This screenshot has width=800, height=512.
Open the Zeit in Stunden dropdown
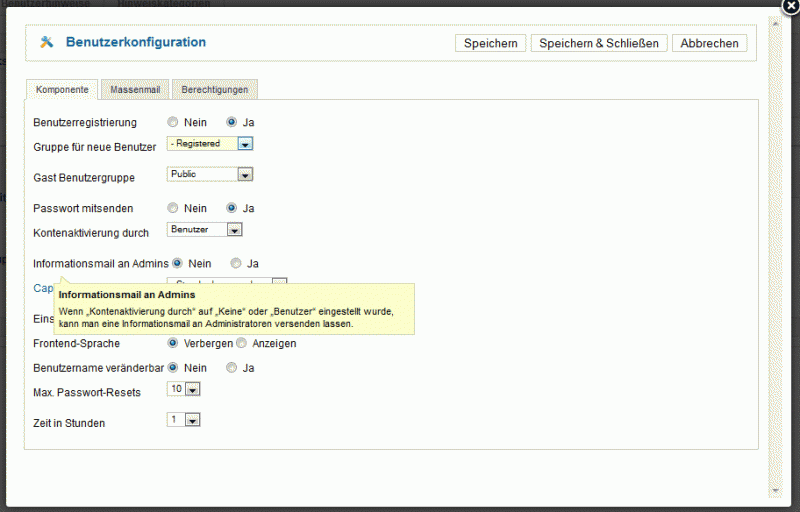pos(183,420)
